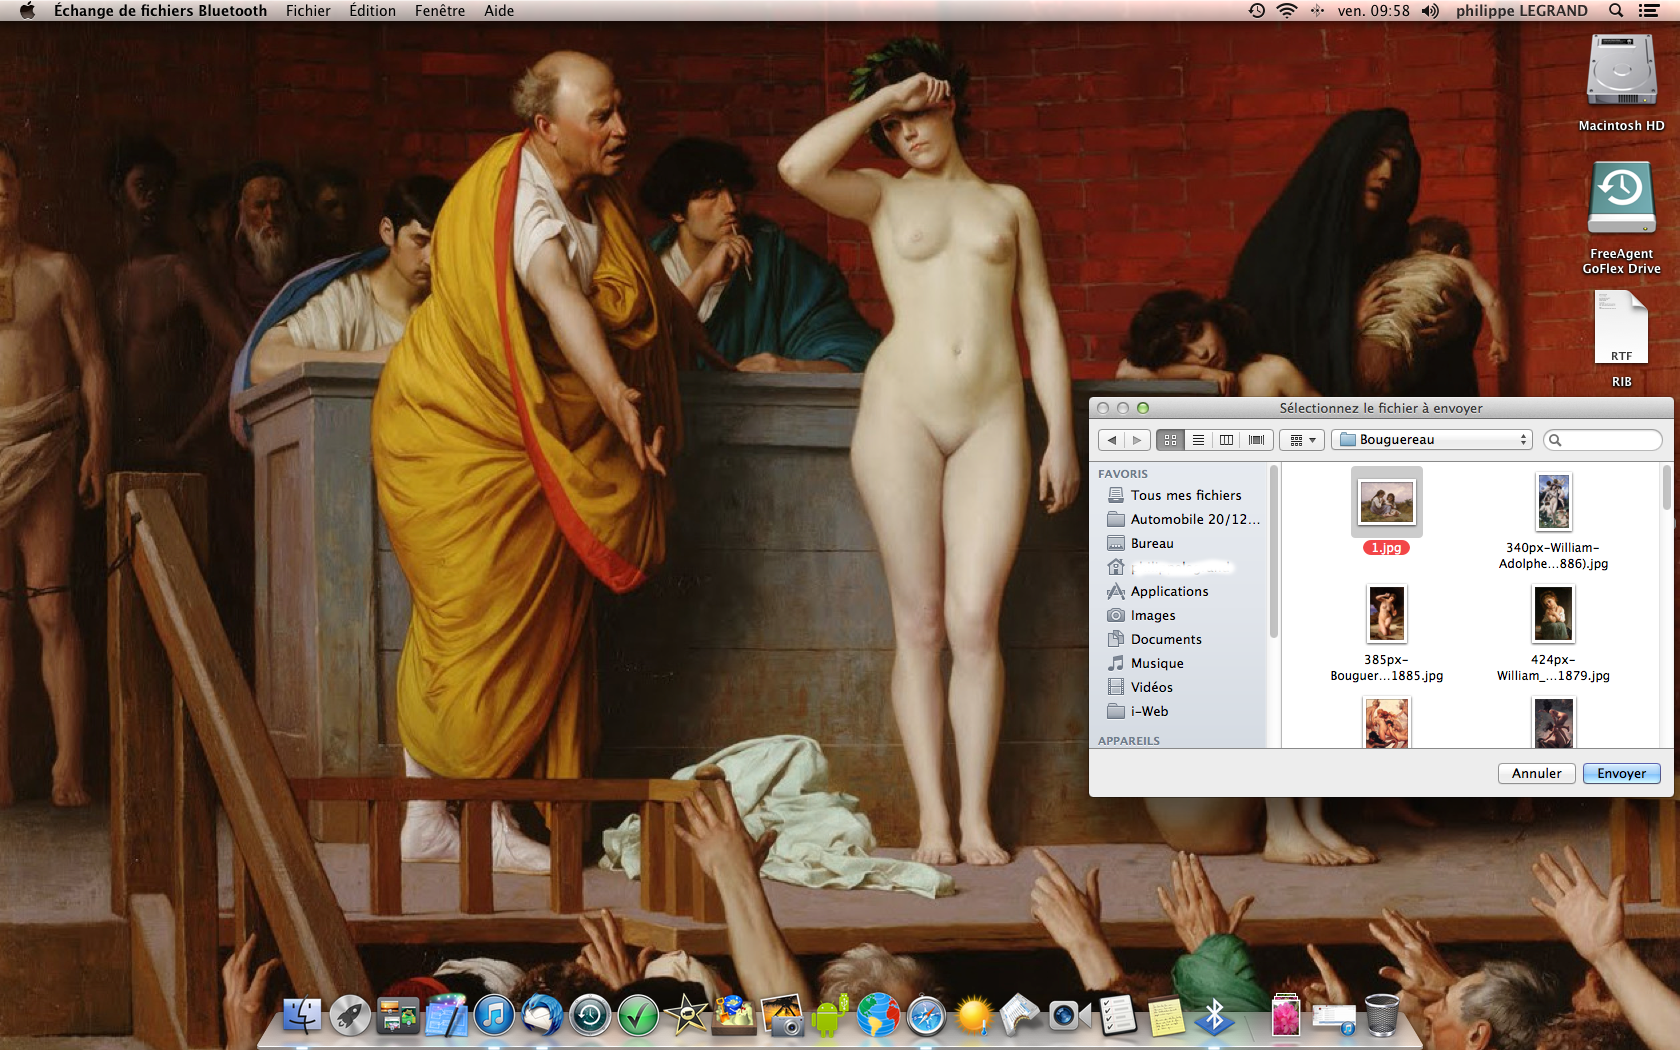Open the Aide menu
The width and height of the screenshot is (1680, 1050).
[499, 11]
